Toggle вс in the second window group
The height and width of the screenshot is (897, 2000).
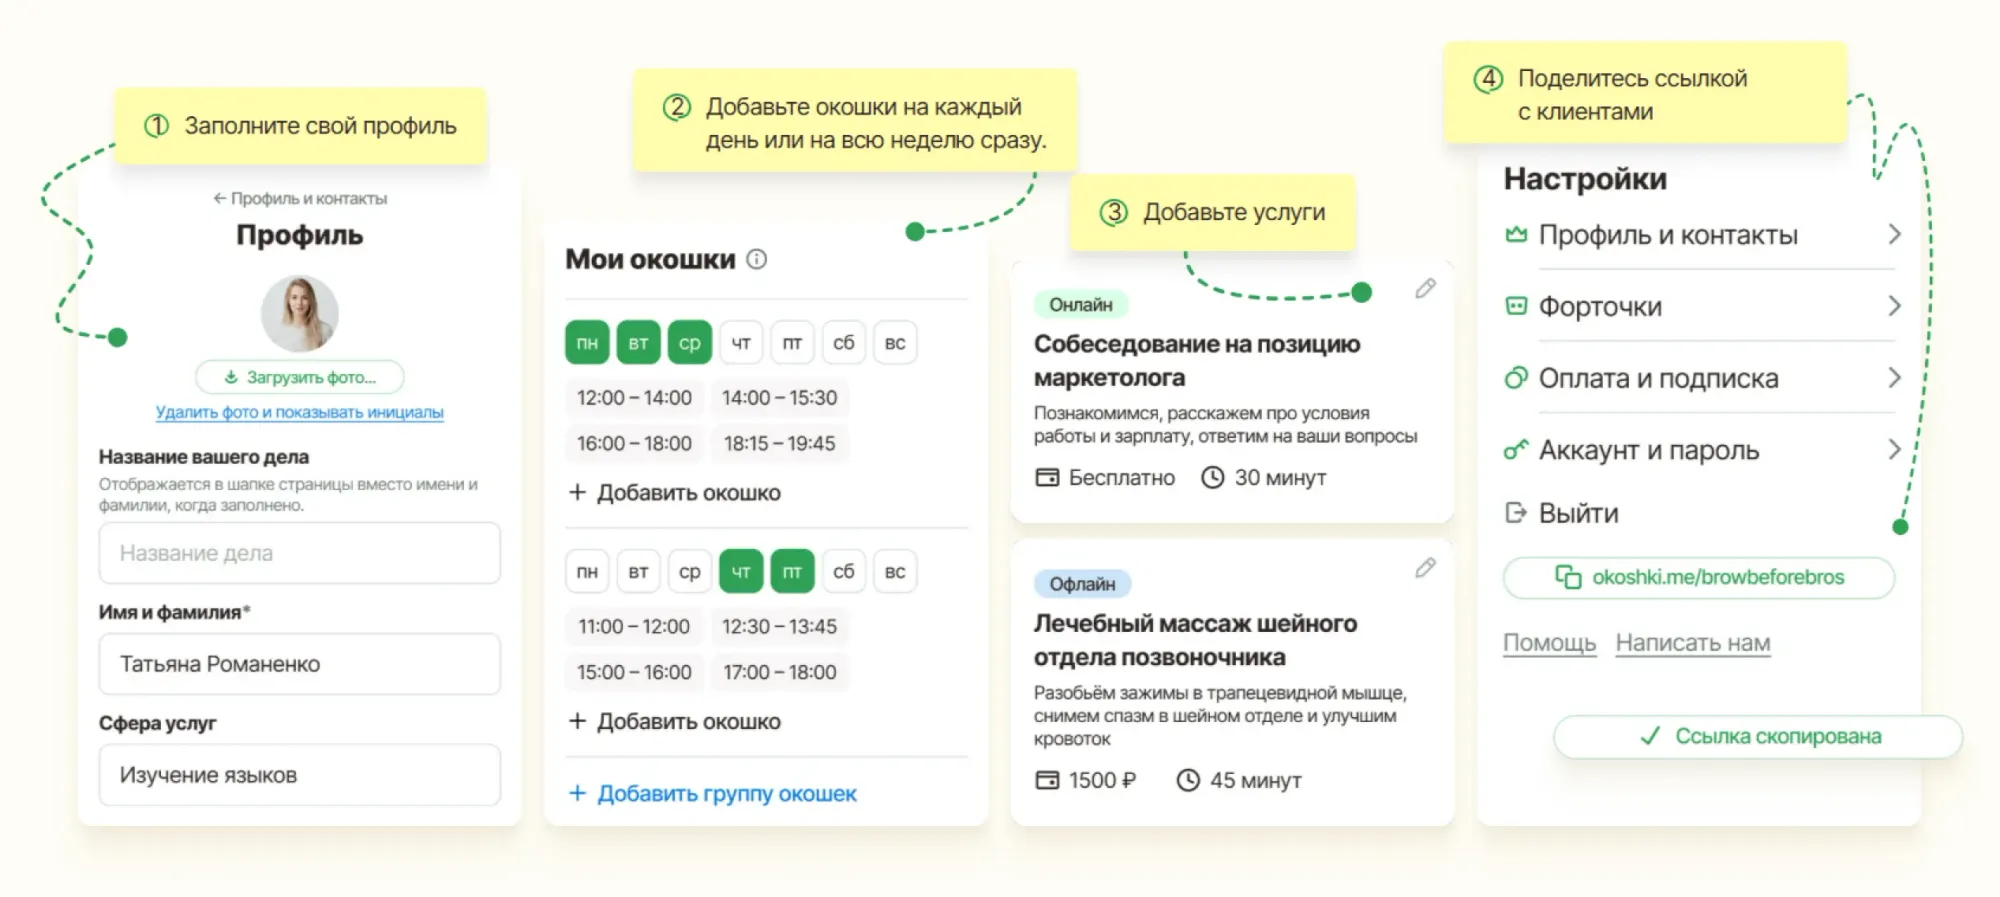click(895, 572)
